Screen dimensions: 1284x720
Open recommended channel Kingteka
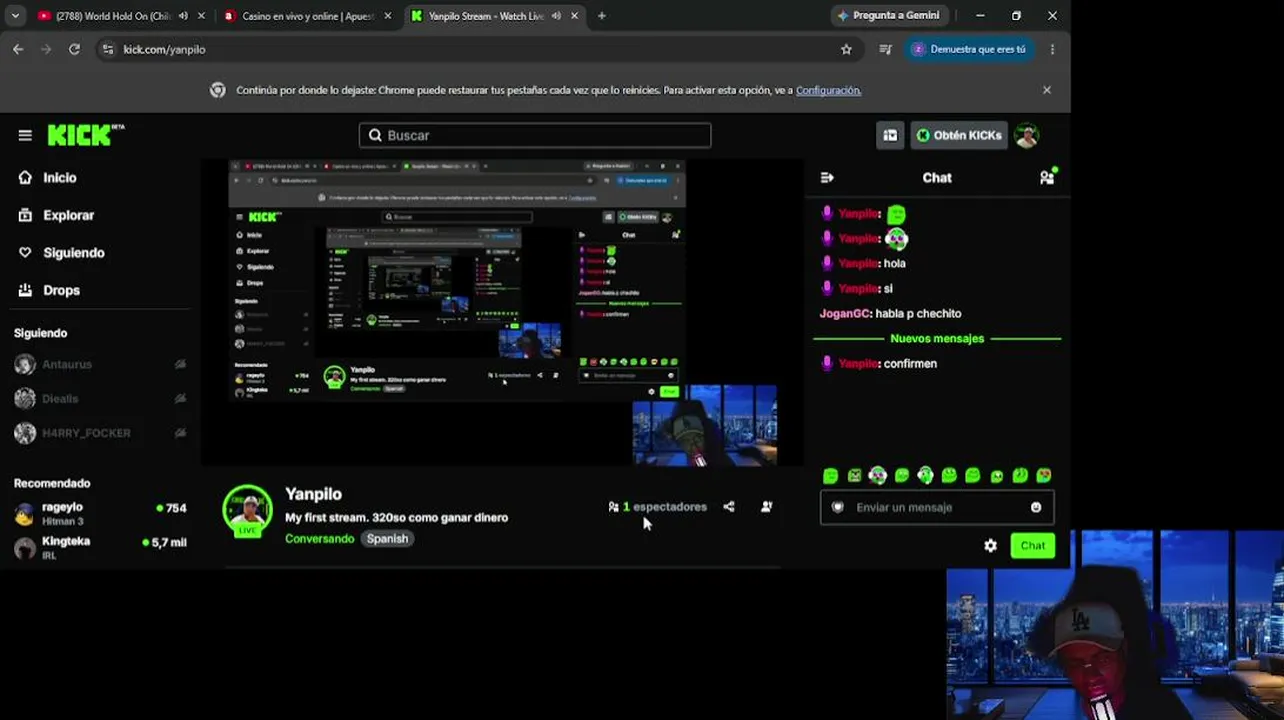click(x=100, y=547)
